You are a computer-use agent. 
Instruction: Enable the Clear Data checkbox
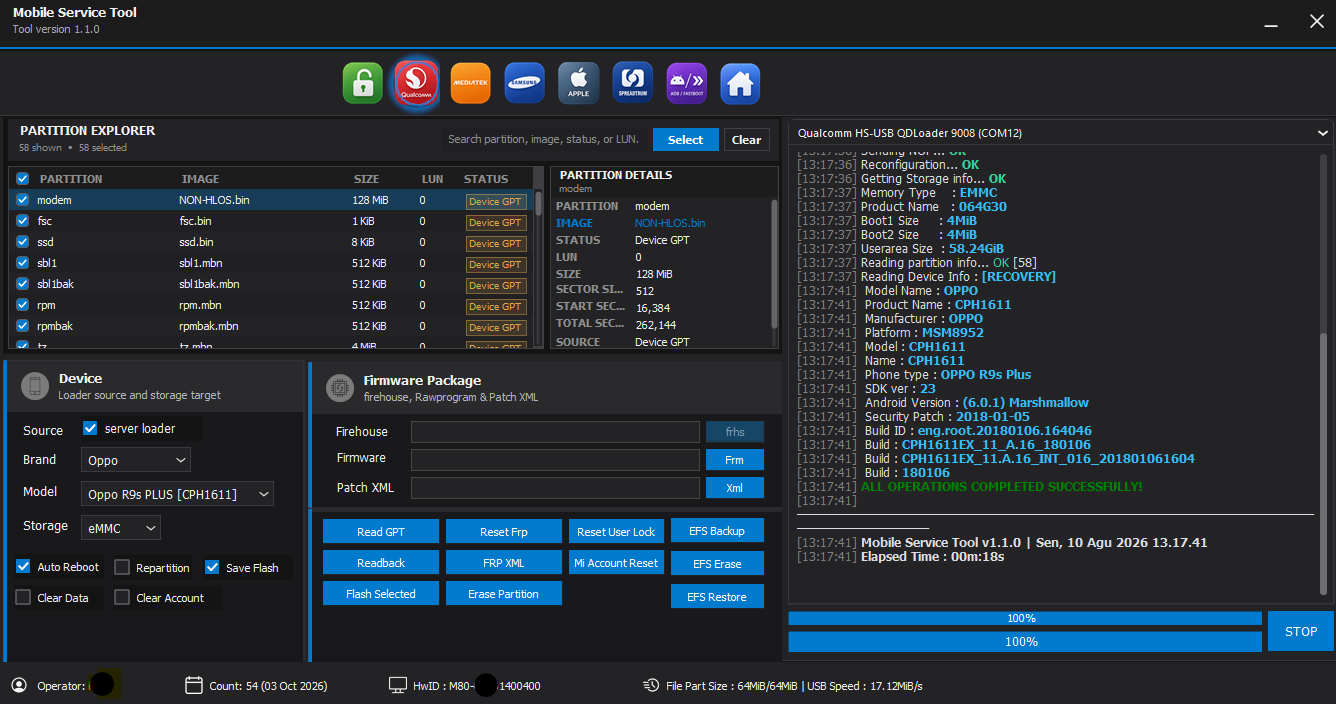[x=23, y=597]
